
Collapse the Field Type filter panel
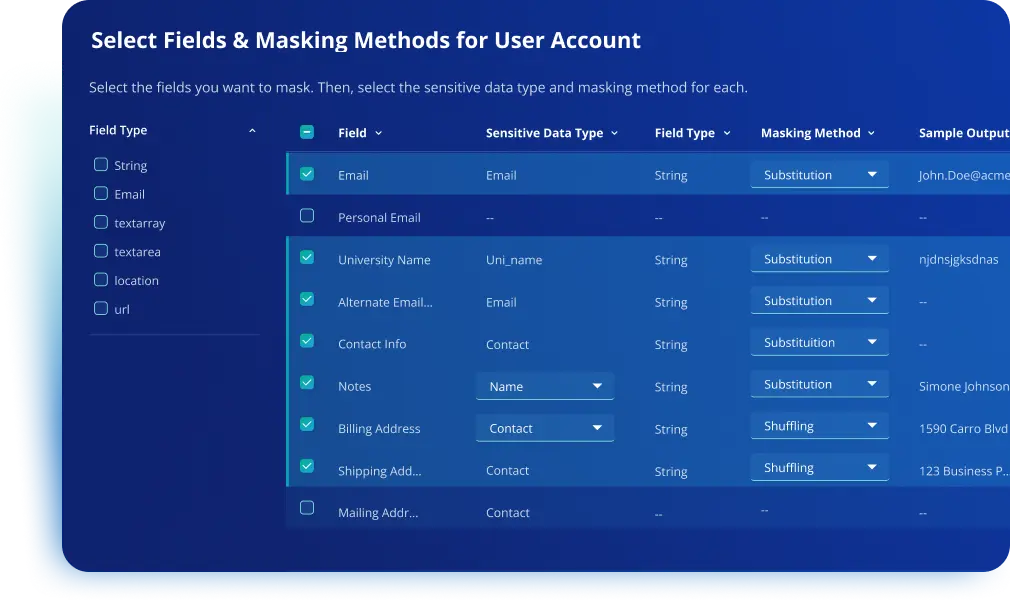(252, 131)
